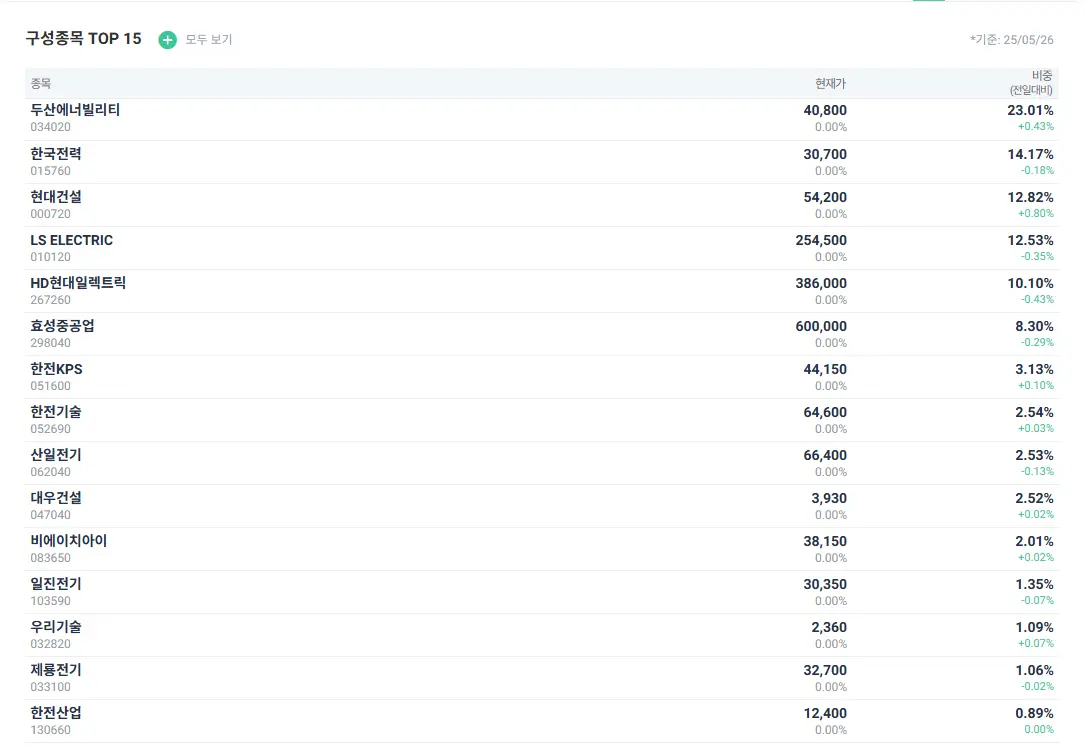The height and width of the screenshot is (747, 1085).
Task: Select 우리기술 stock name
Action: pos(55,626)
